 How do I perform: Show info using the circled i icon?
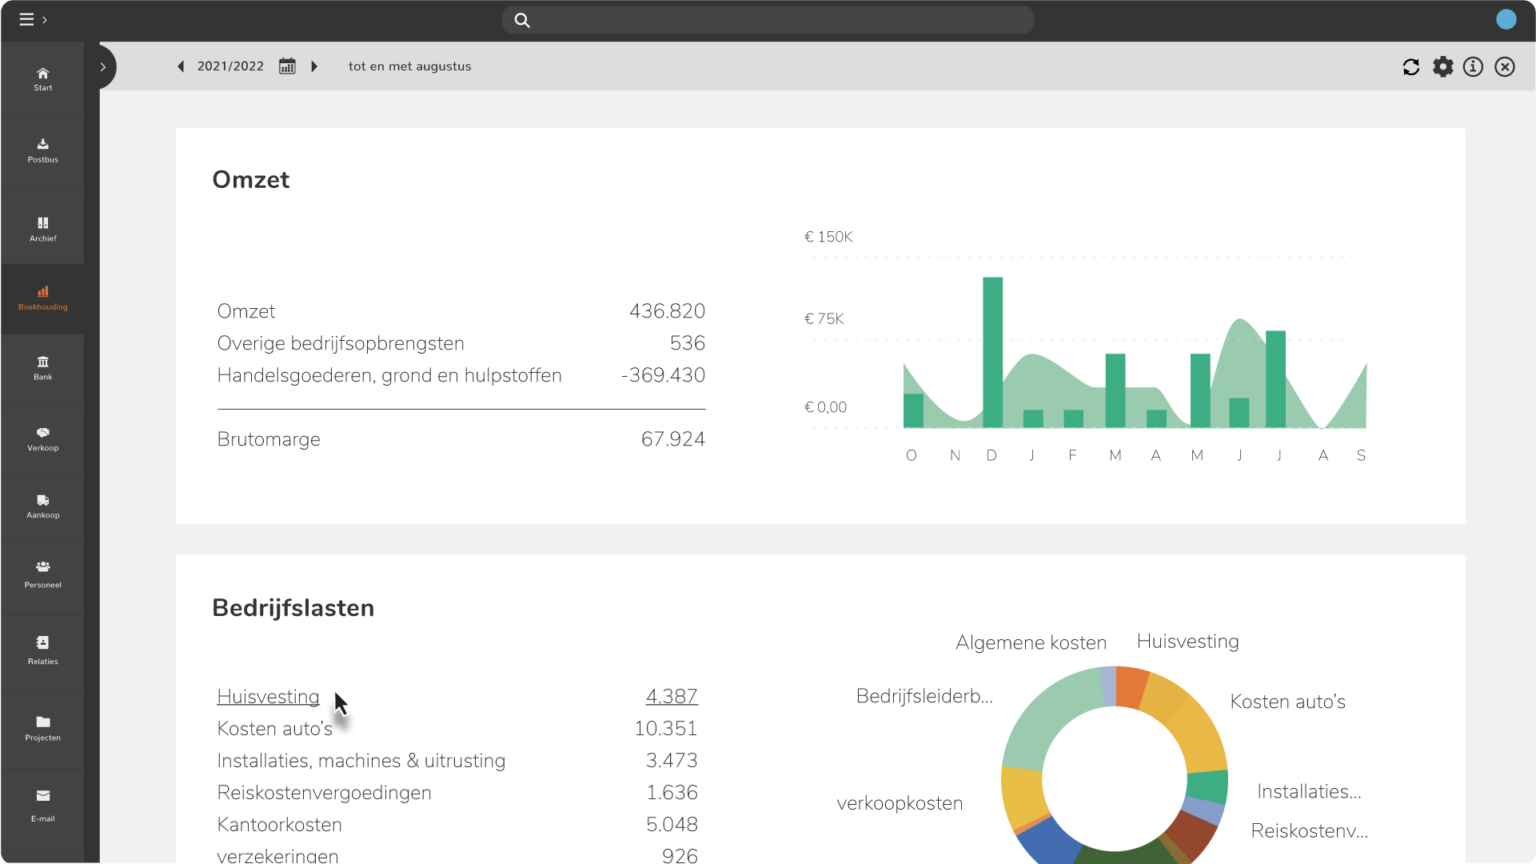pos(1473,66)
